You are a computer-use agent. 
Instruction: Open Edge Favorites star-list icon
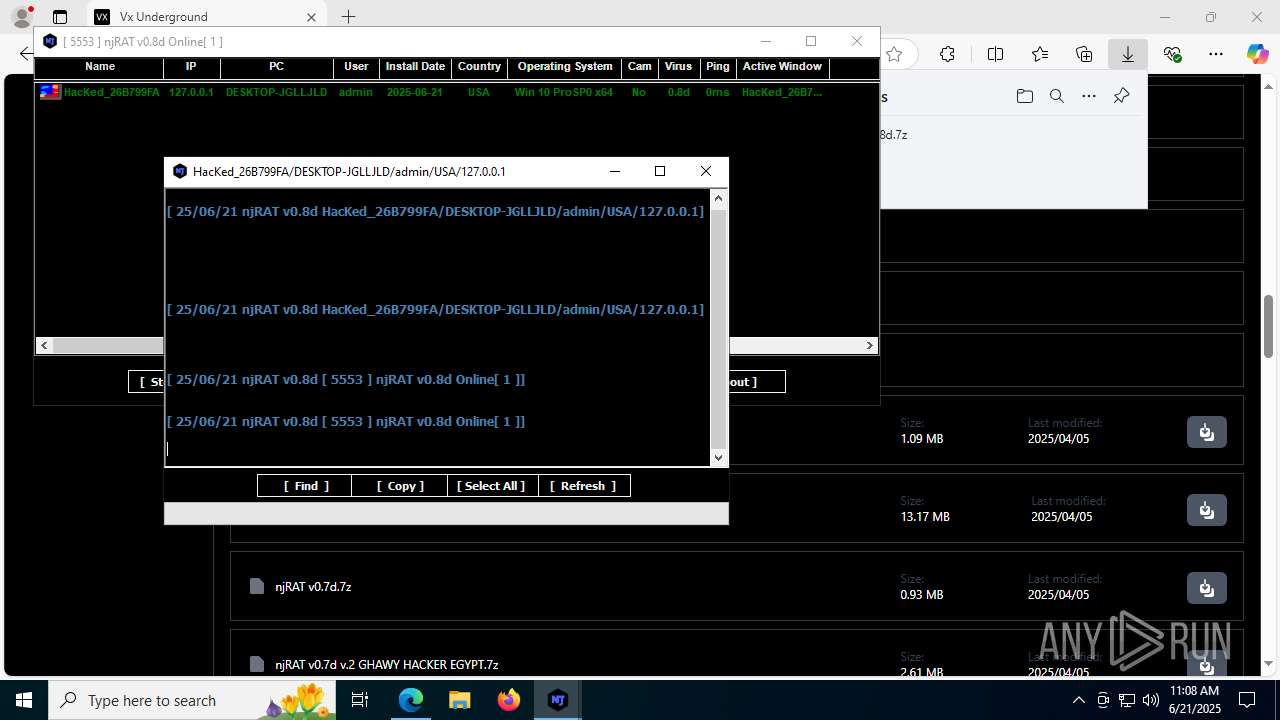pos(1040,54)
